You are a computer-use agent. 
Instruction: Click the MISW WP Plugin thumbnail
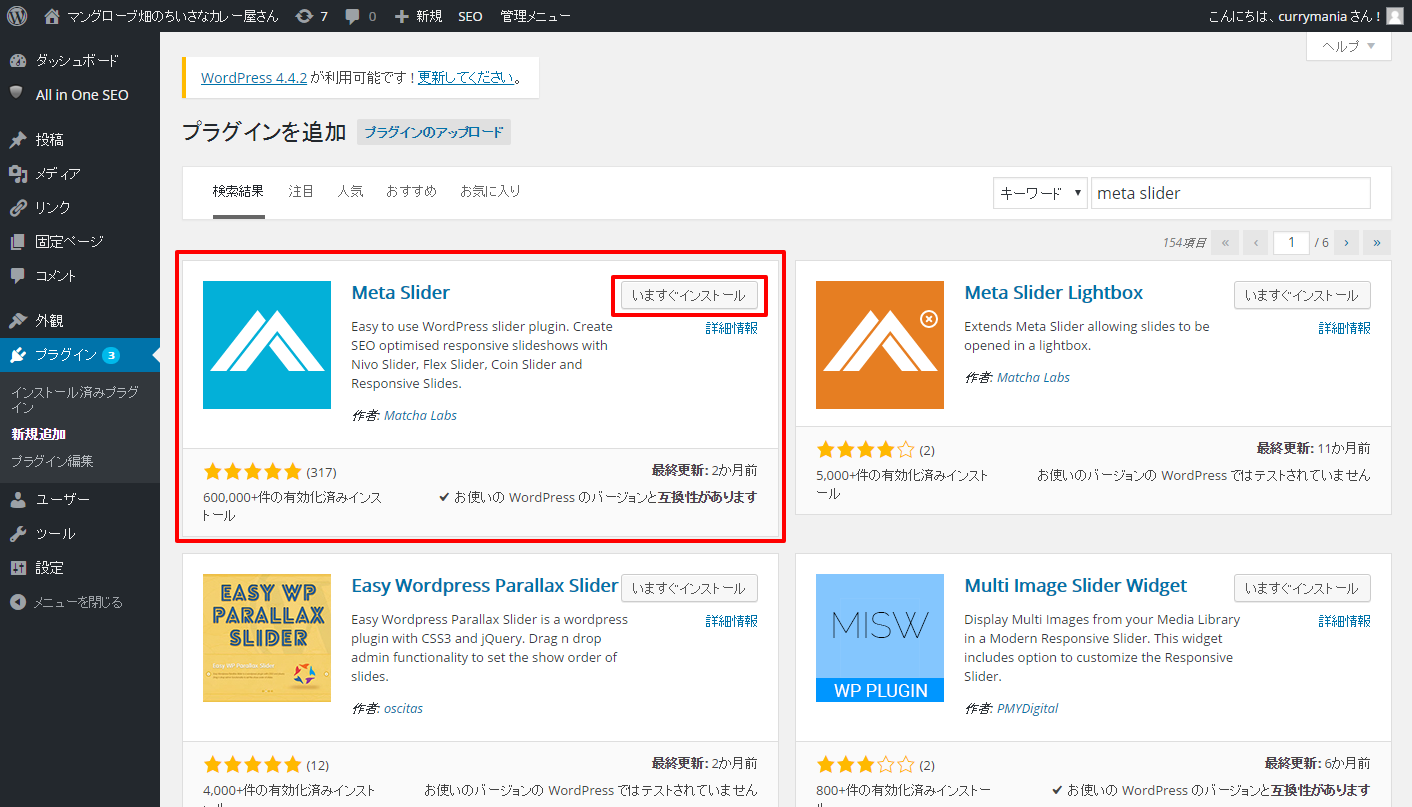[x=880, y=638]
